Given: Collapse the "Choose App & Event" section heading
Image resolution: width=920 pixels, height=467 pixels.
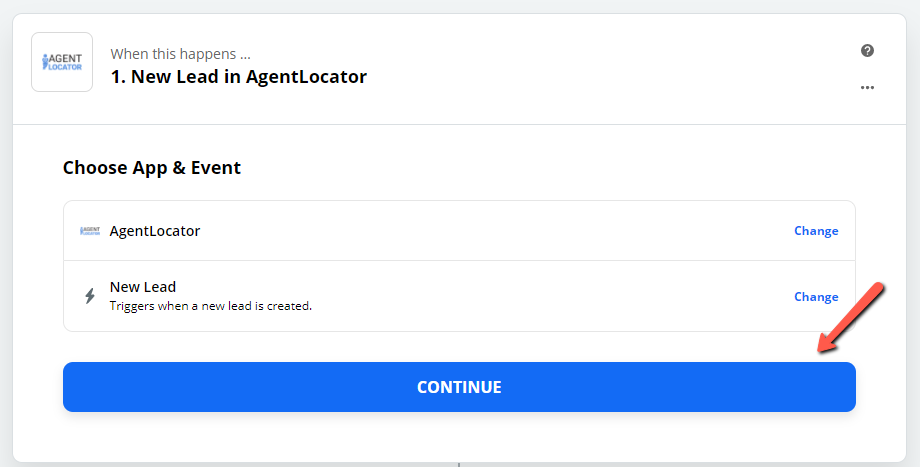Looking at the screenshot, I should pos(152,168).
